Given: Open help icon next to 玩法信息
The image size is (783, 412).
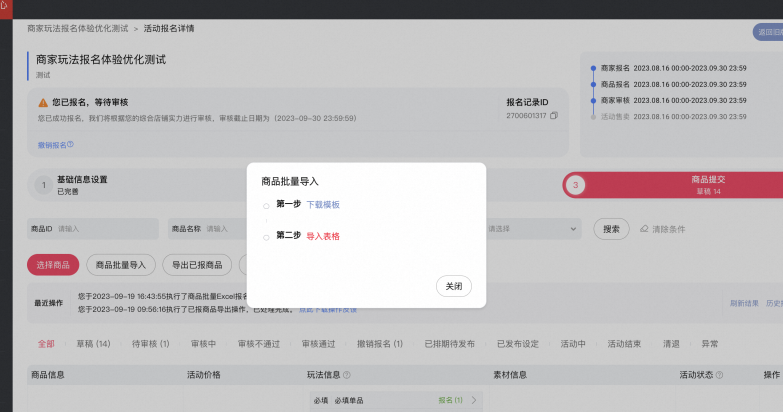Looking at the screenshot, I should click(347, 375).
